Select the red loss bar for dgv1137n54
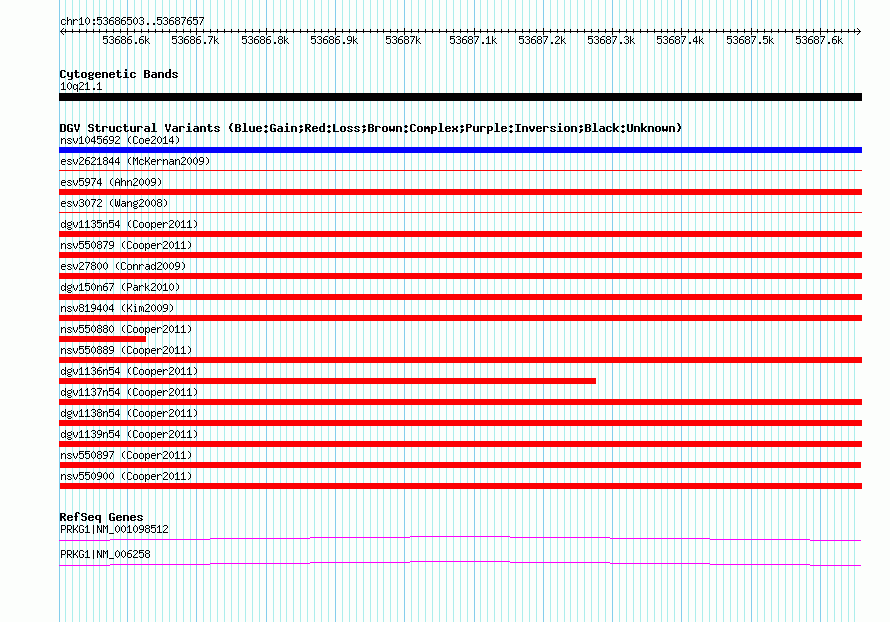Screen dimensions: 890x622 click(x=460, y=402)
